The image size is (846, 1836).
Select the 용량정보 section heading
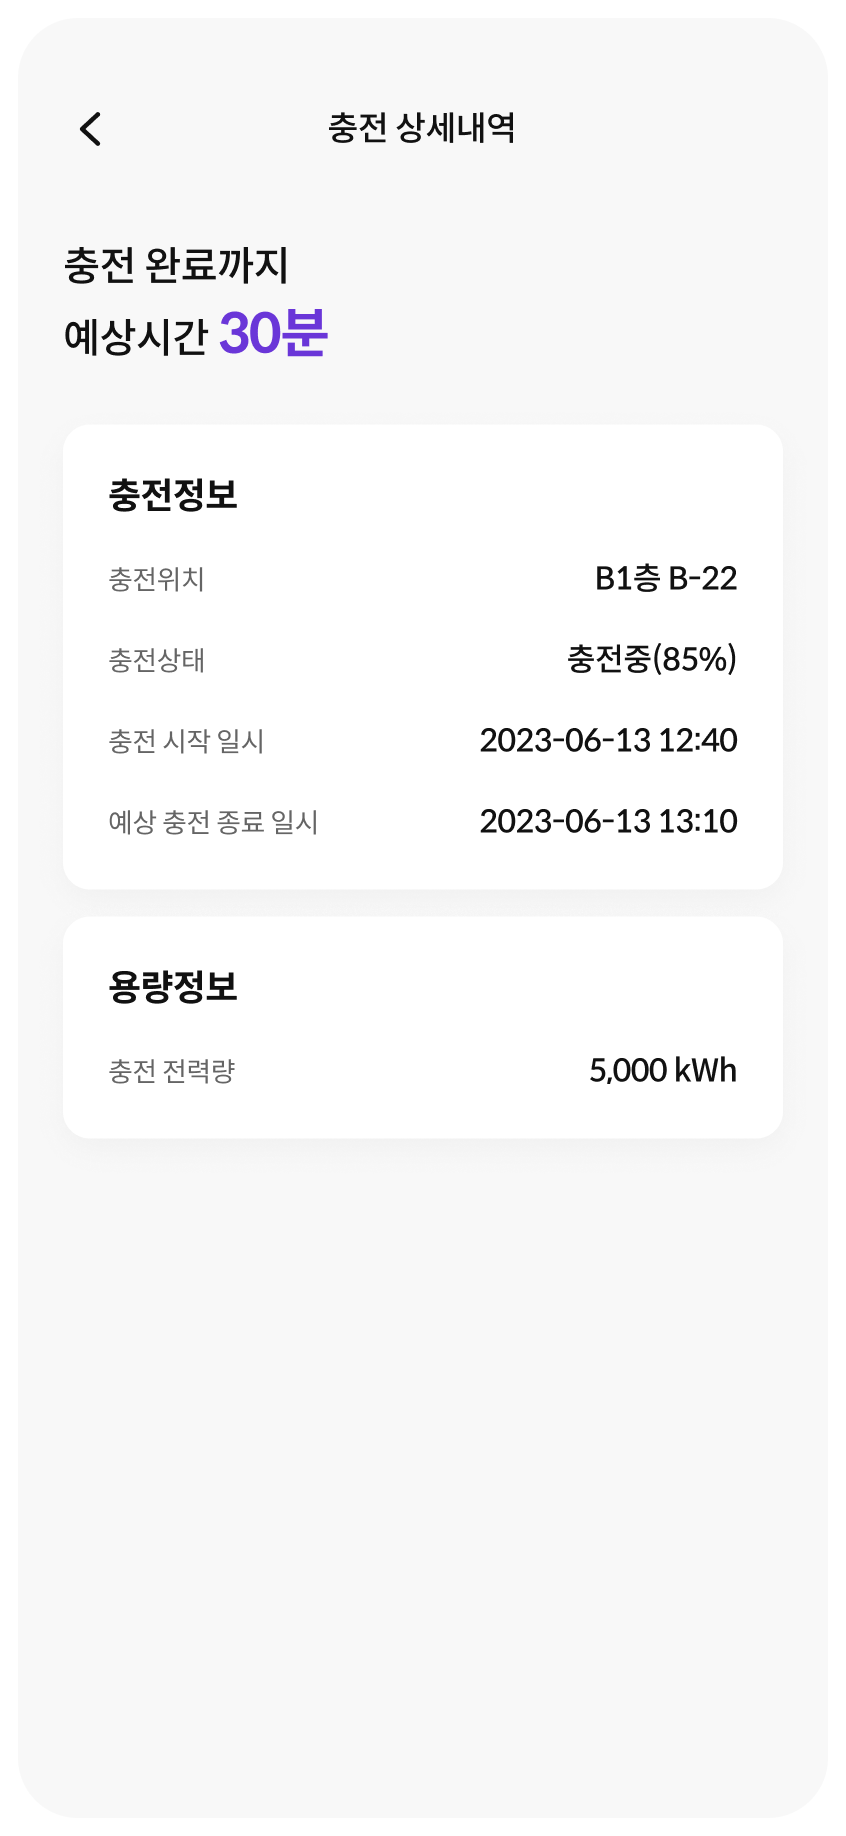[x=173, y=987]
